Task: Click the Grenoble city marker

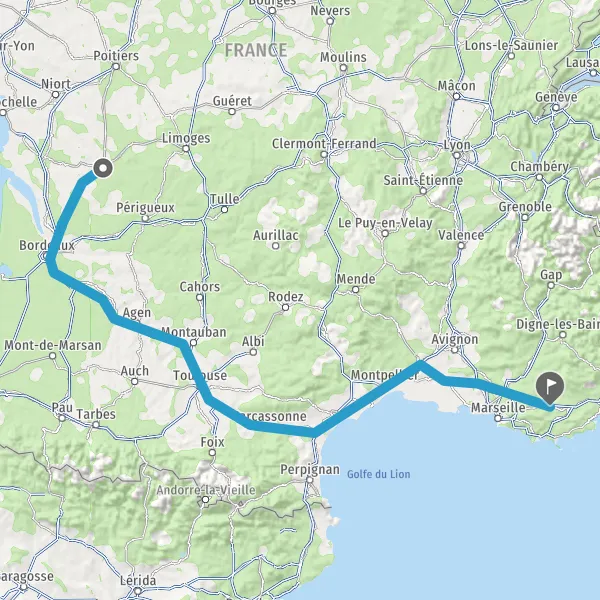Action: (x=525, y=218)
